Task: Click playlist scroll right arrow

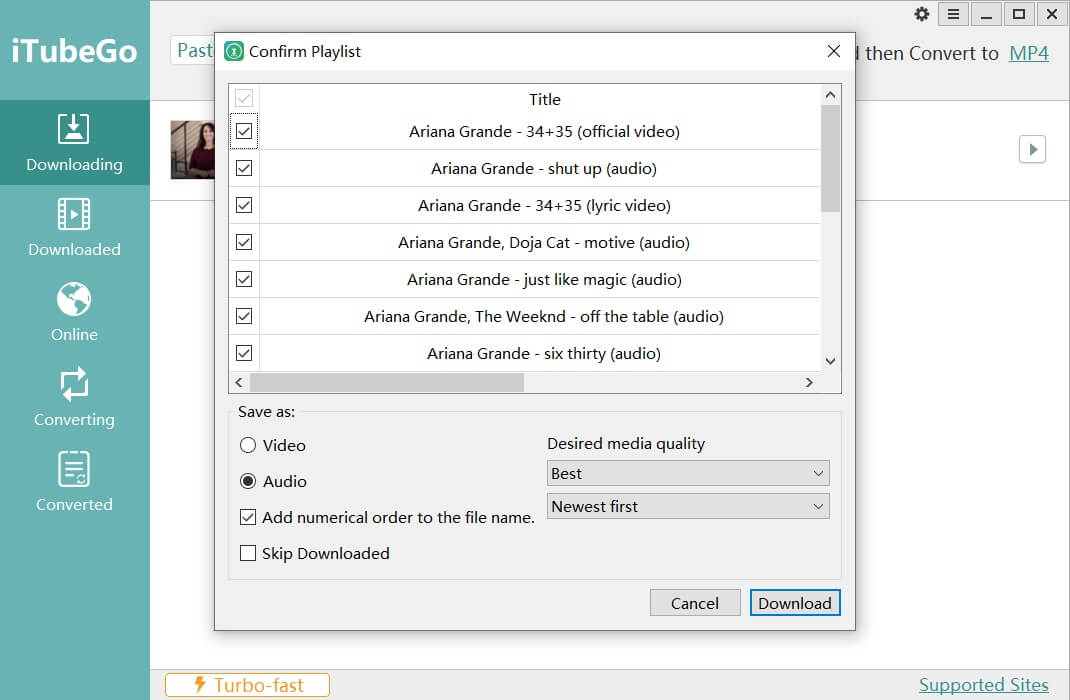Action: click(x=809, y=382)
